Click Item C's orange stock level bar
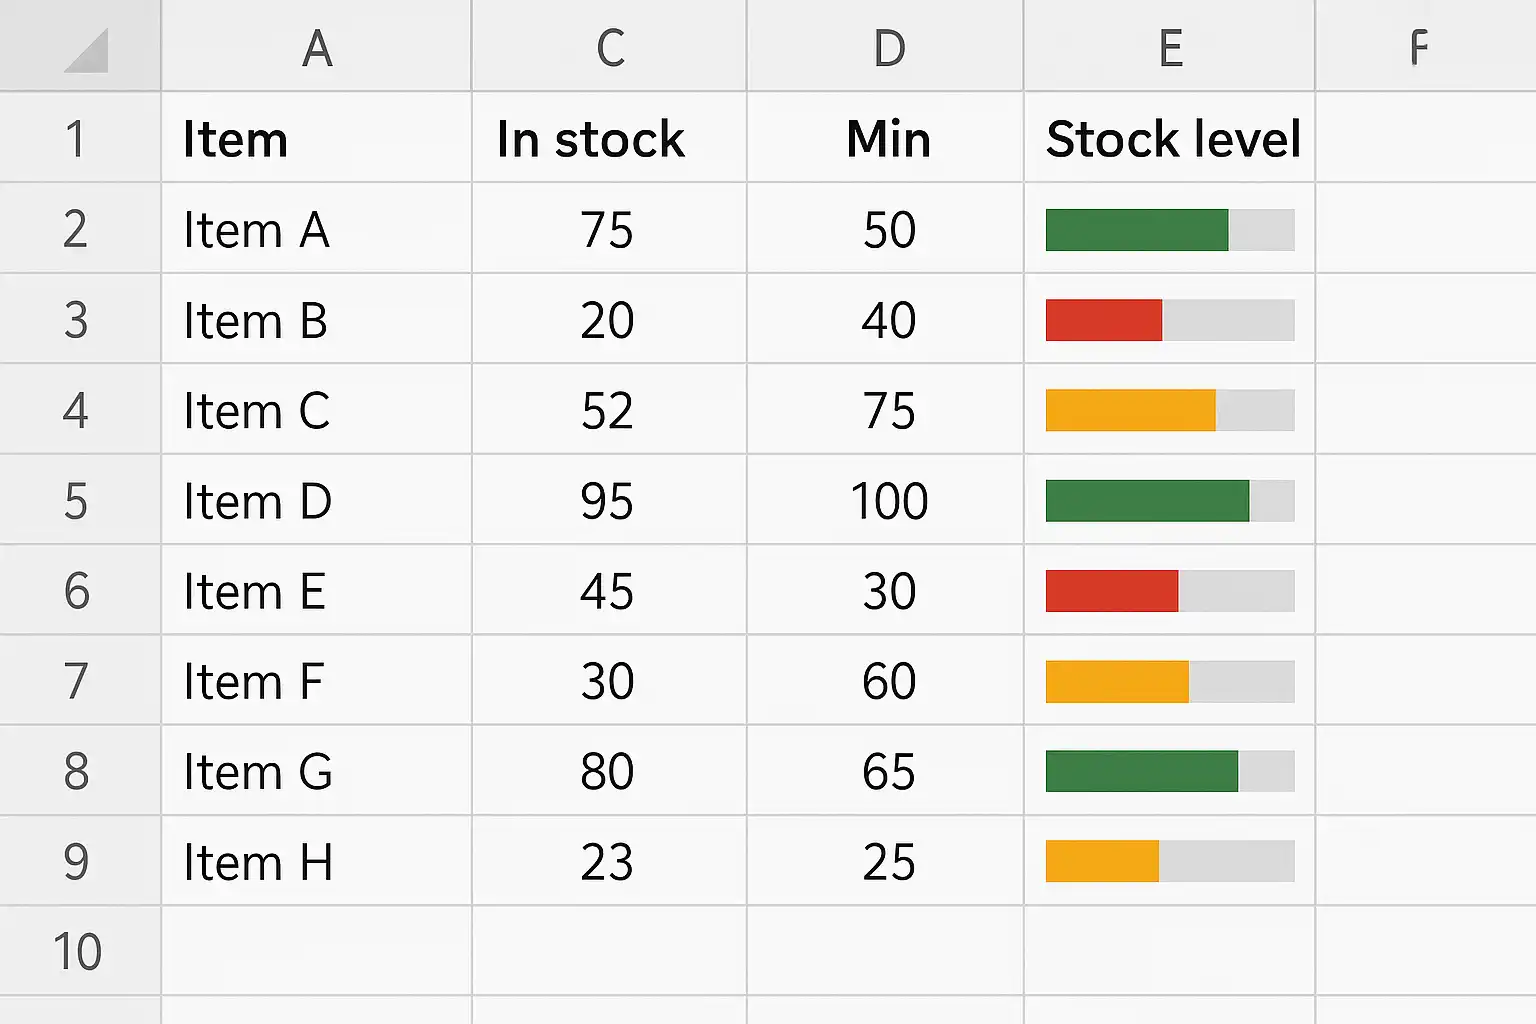 (1130, 411)
